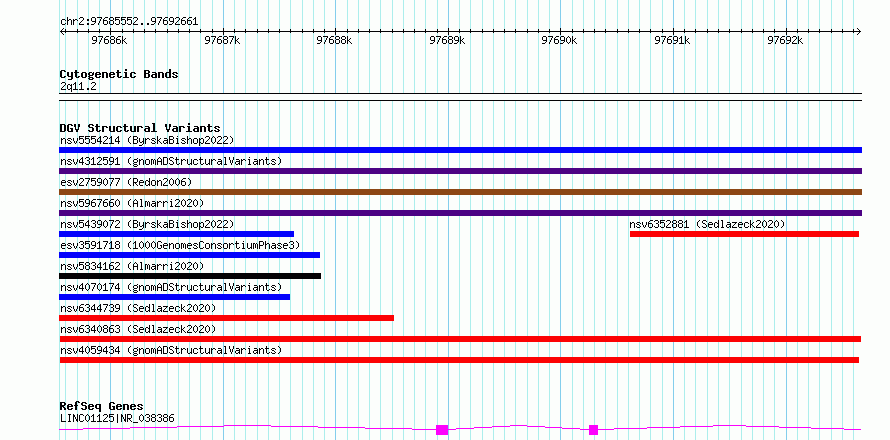
Task: Click the 97689k ruler tick label
Action: 448,40
